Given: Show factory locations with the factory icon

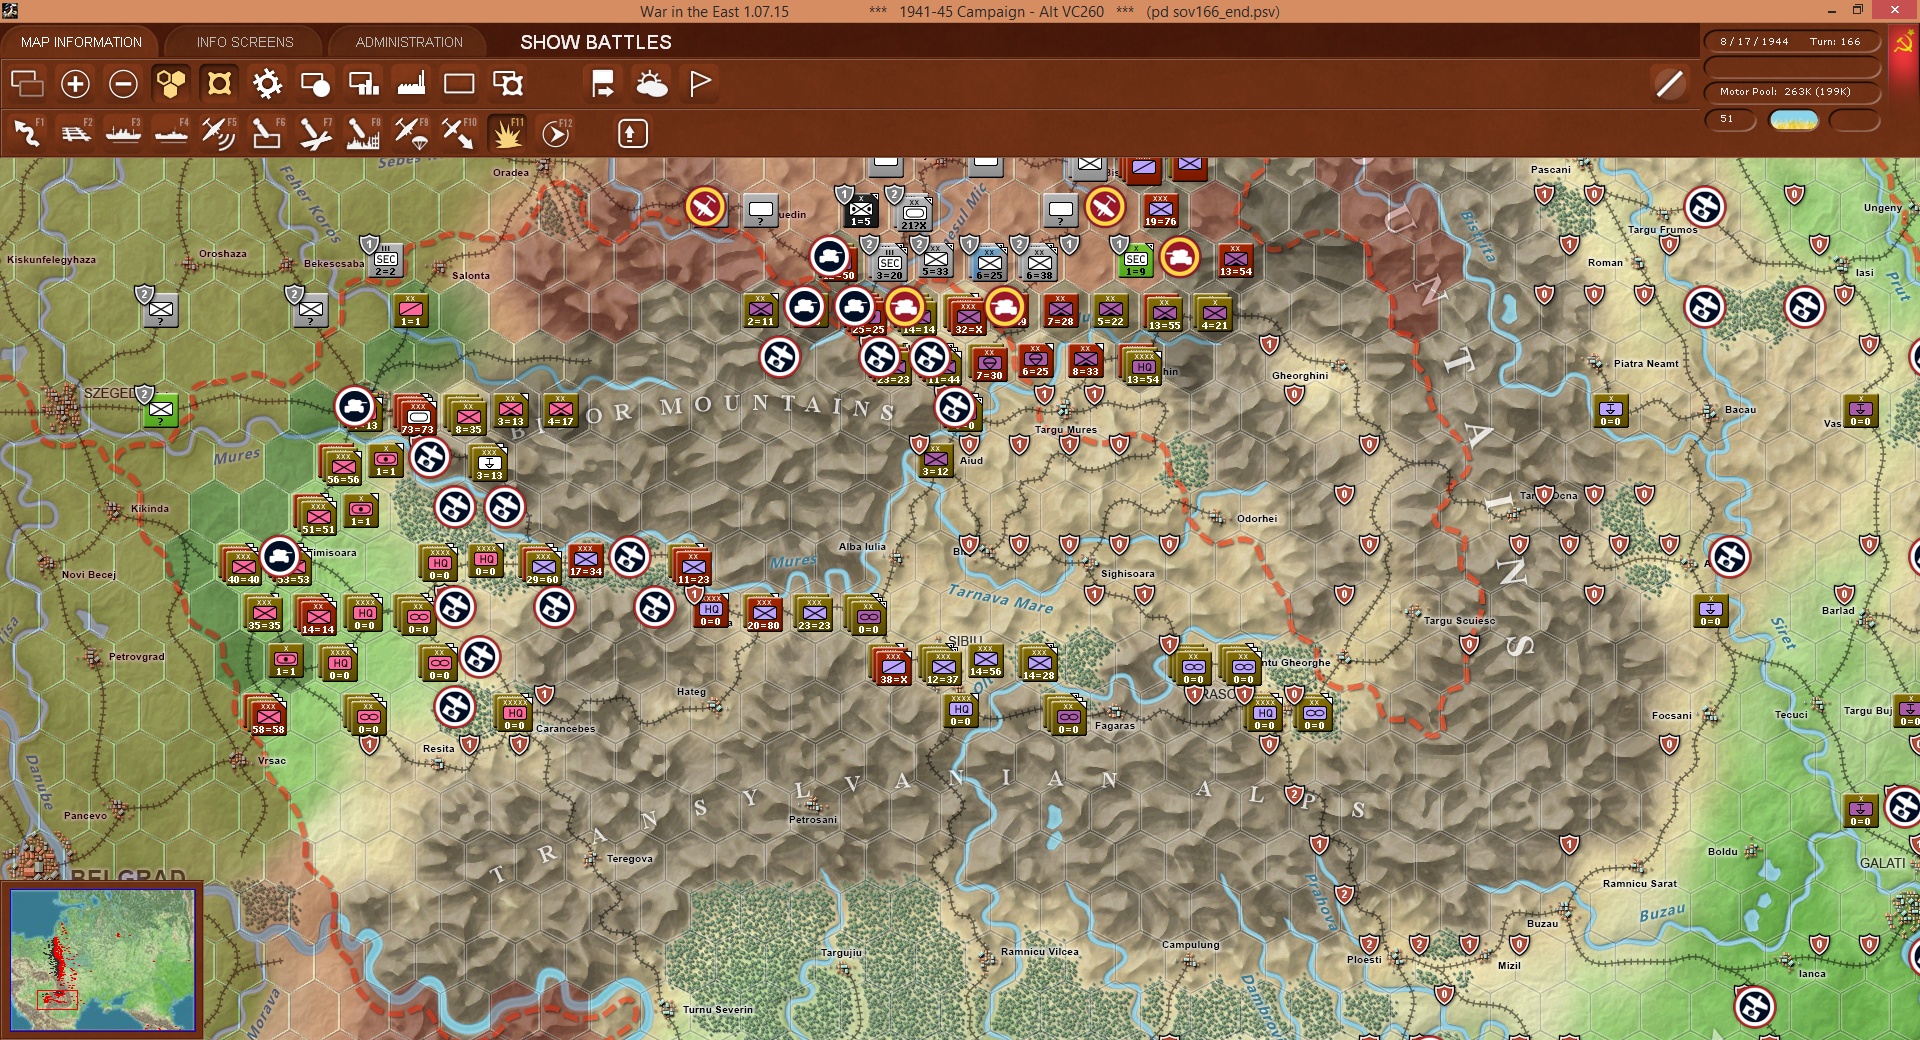Looking at the screenshot, I should point(411,84).
